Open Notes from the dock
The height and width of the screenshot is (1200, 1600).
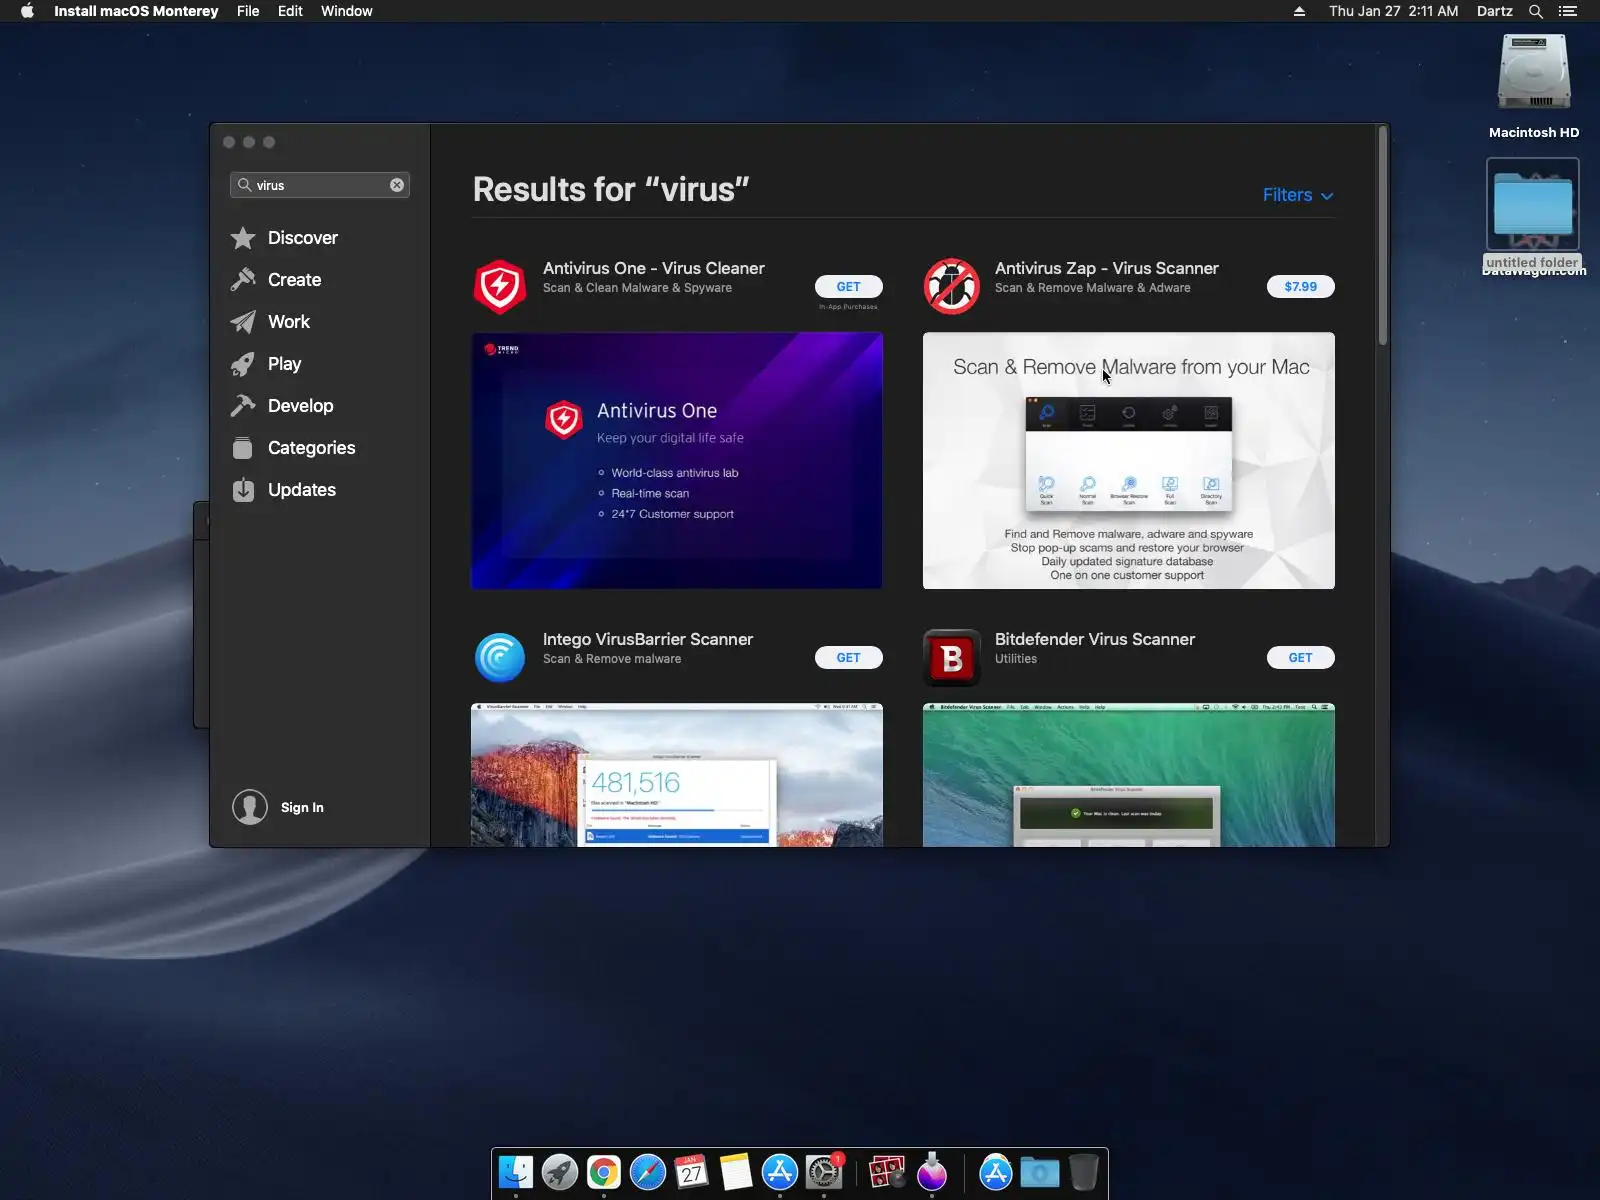tap(736, 1172)
